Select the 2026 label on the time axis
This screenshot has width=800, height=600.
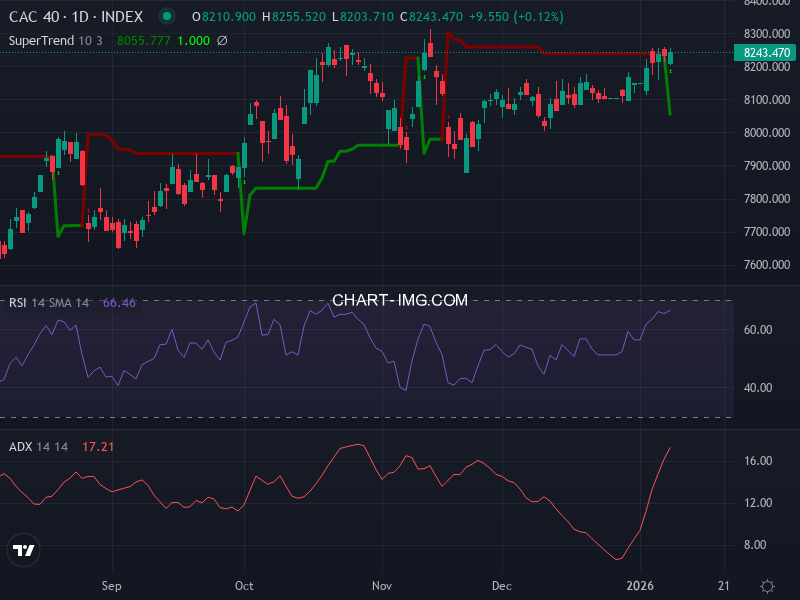click(642, 585)
